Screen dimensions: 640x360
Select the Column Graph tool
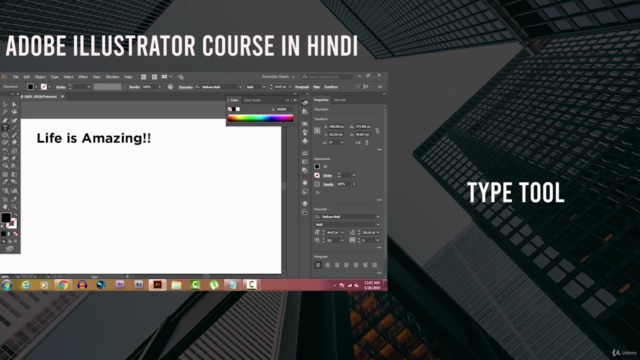coord(14,191)
